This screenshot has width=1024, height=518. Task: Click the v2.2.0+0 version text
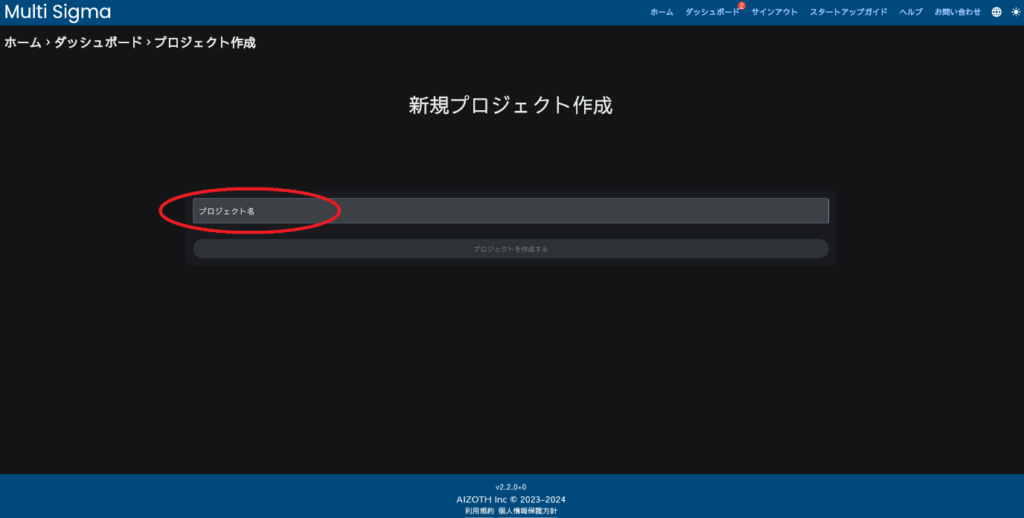510,487
